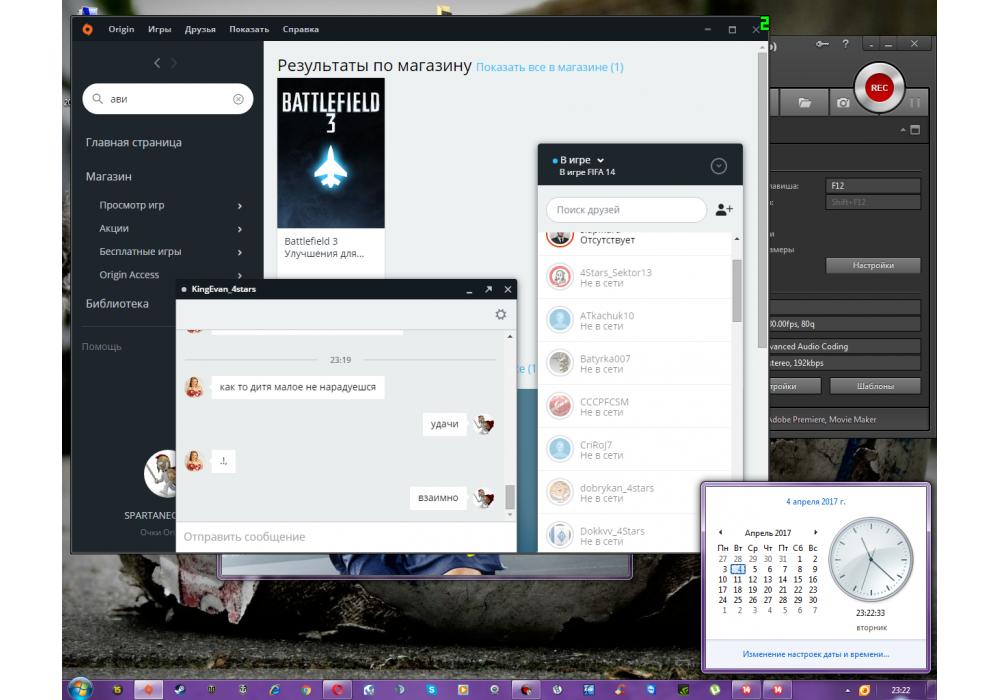Click the Отправить сообщение message field

click(346, 537)
